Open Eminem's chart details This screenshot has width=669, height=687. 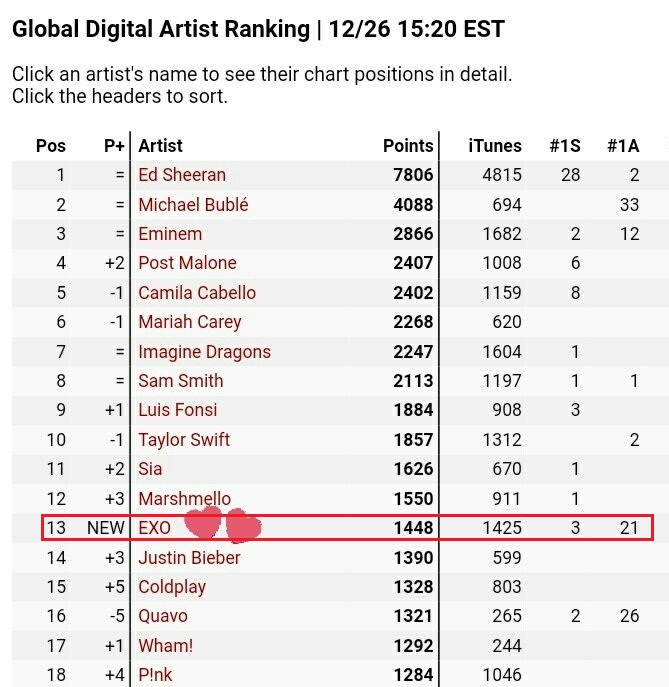click(x=170, y=234)
